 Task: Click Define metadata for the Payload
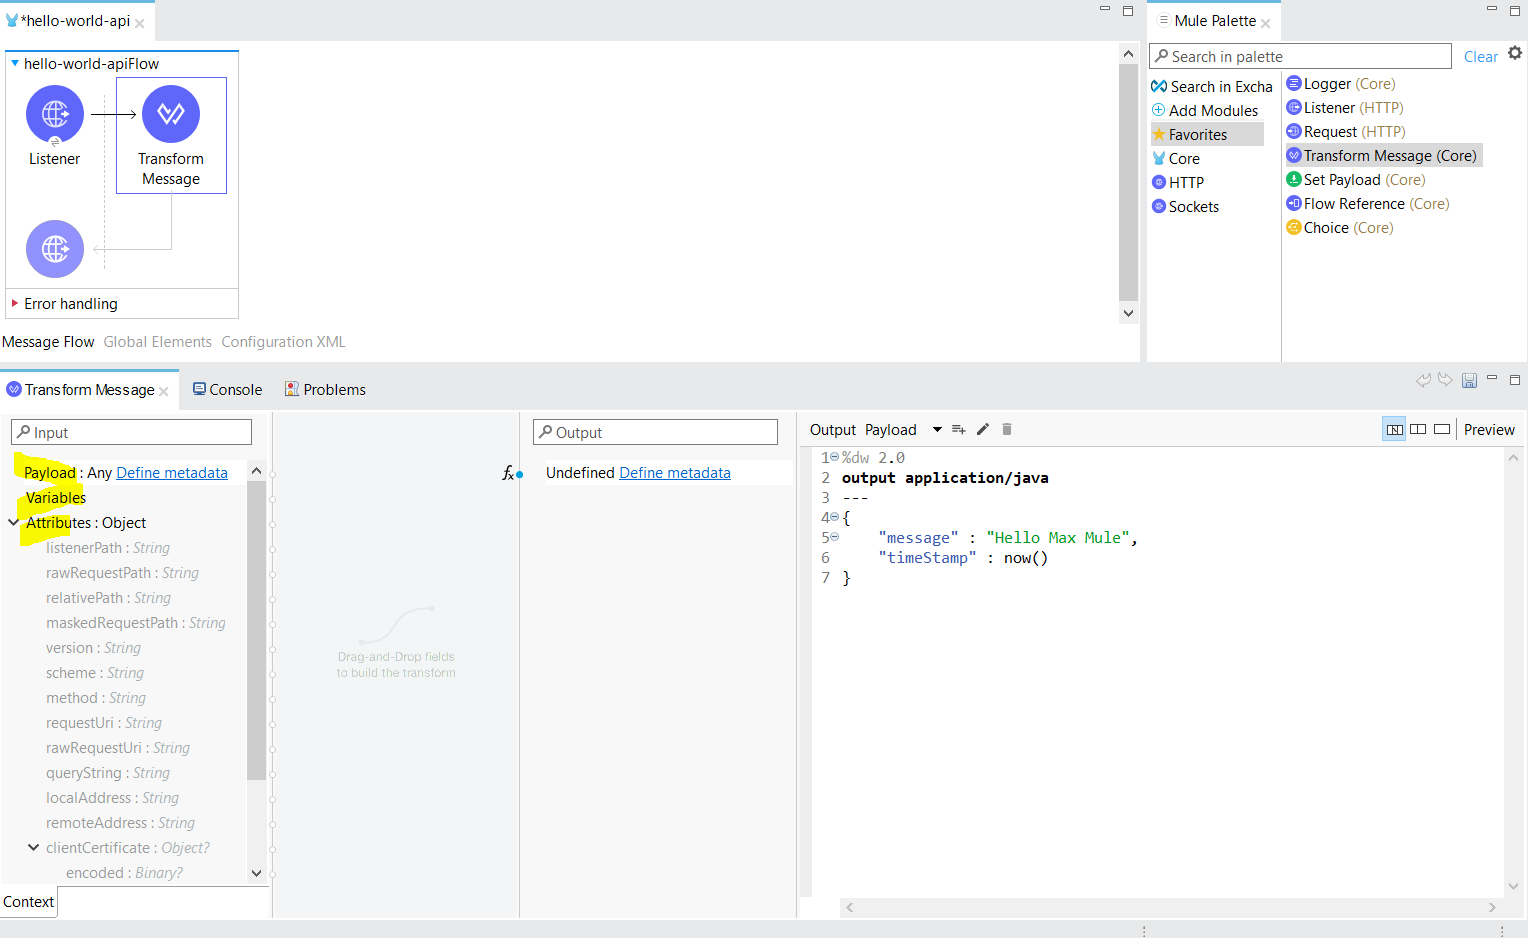[171, 472]
